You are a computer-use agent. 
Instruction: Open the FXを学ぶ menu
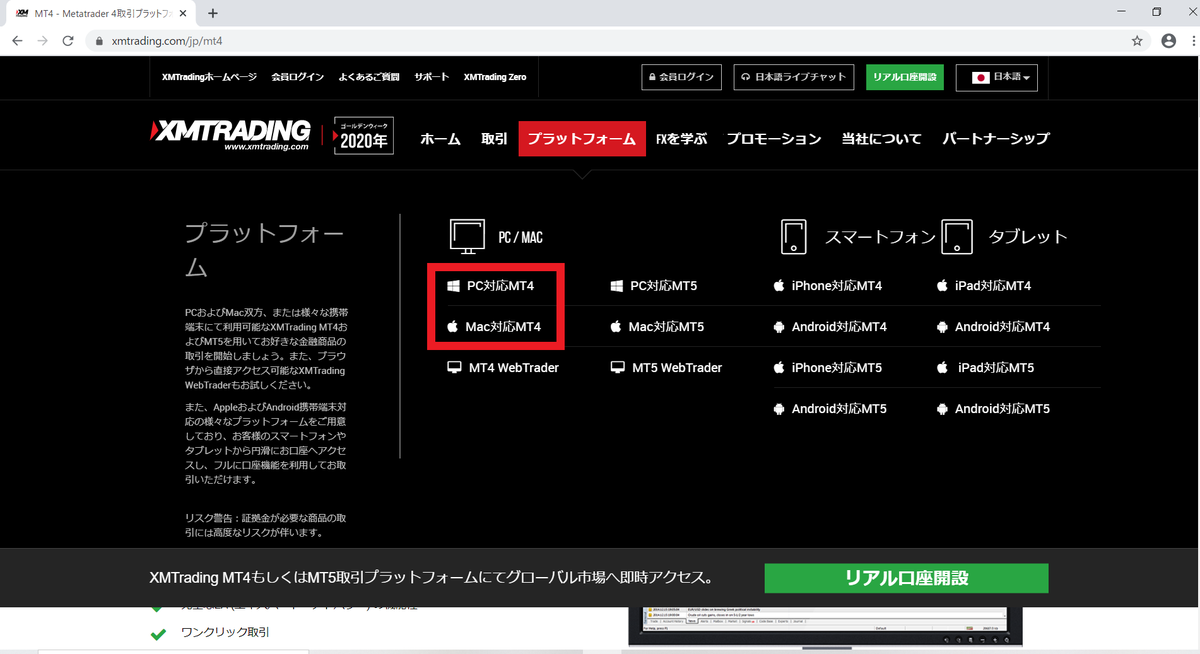click(681, 139)
